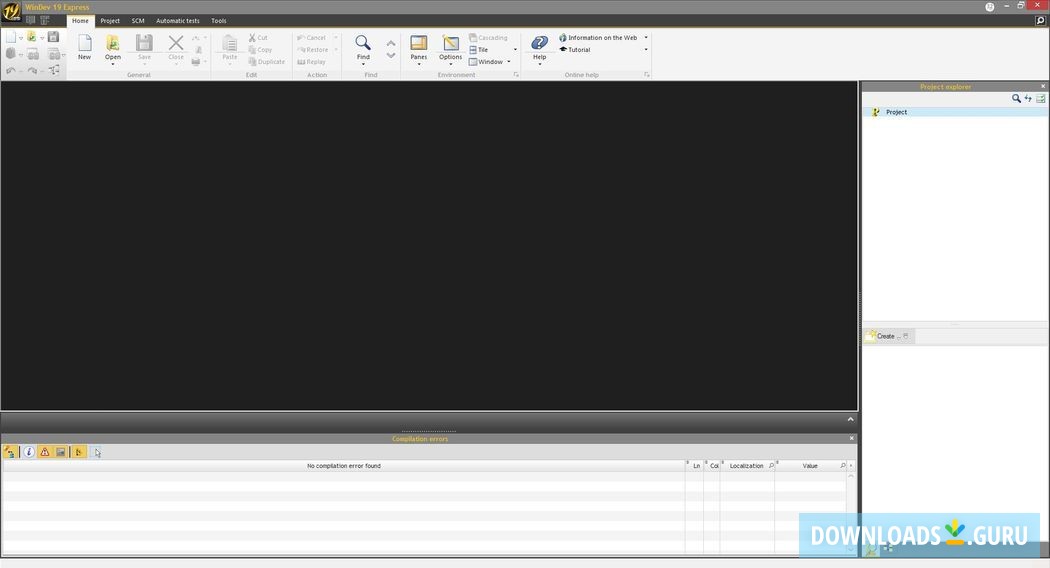Click the quick-access open project icon
Viewport: 1050px width, 568px height.
(31, 37)
